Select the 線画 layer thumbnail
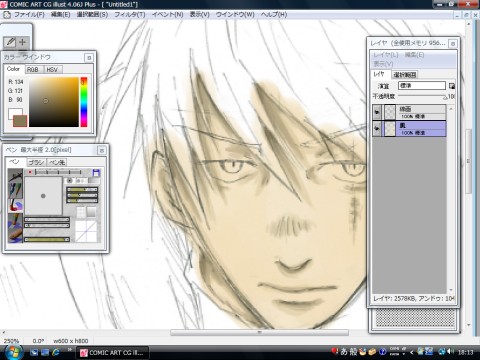The width and height of the screenshot is (480, 360). (390, 112)
